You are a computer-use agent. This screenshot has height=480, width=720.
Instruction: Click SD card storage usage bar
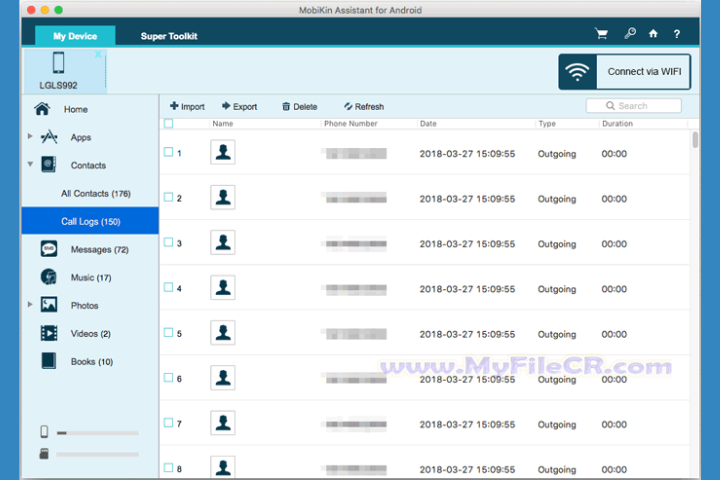(98, 454)
